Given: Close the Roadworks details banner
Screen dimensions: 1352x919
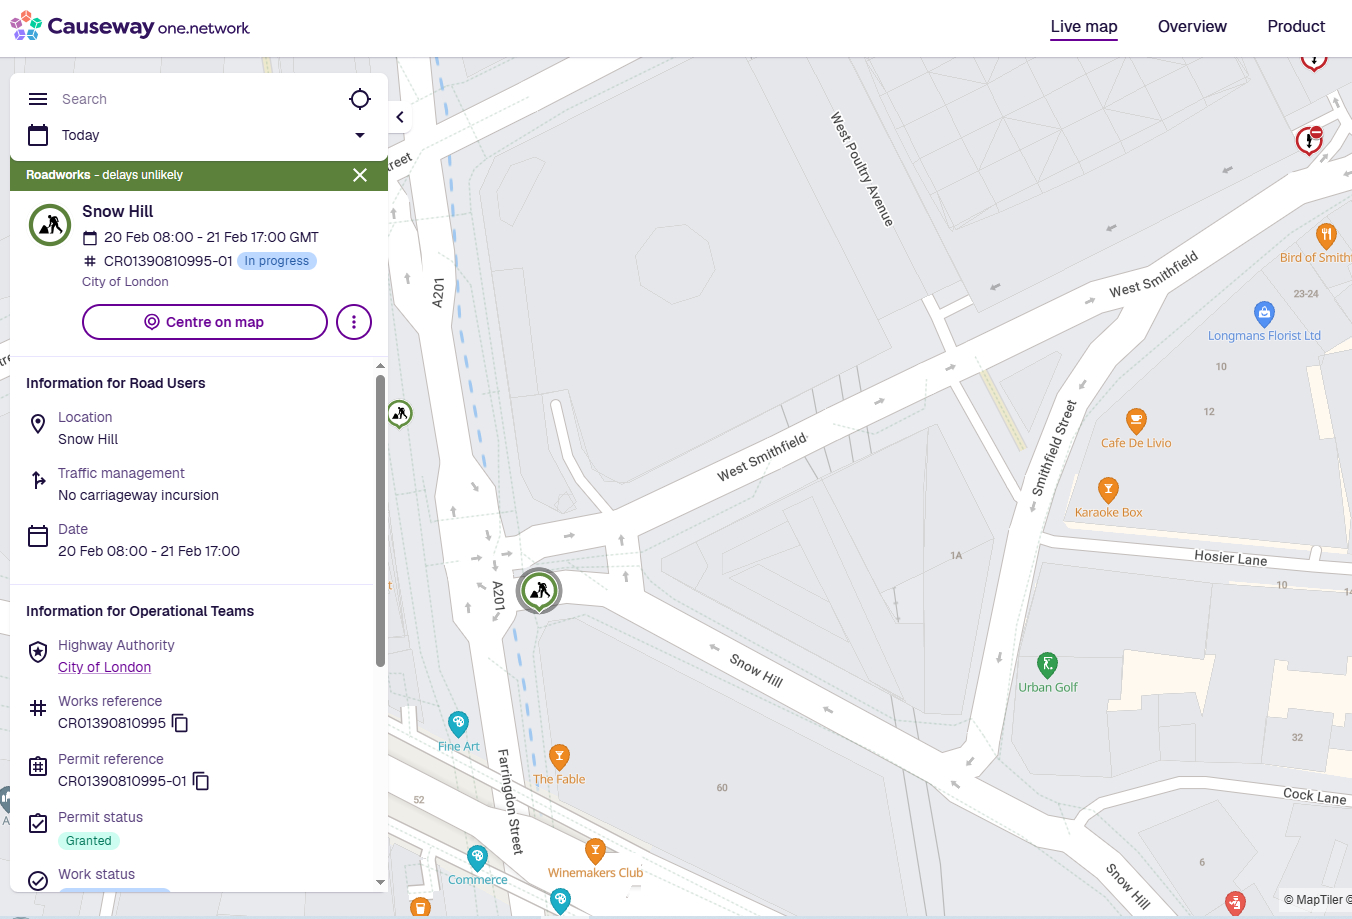Looking at the screenshot, I should pyautogui.click(x=360, y=175).
